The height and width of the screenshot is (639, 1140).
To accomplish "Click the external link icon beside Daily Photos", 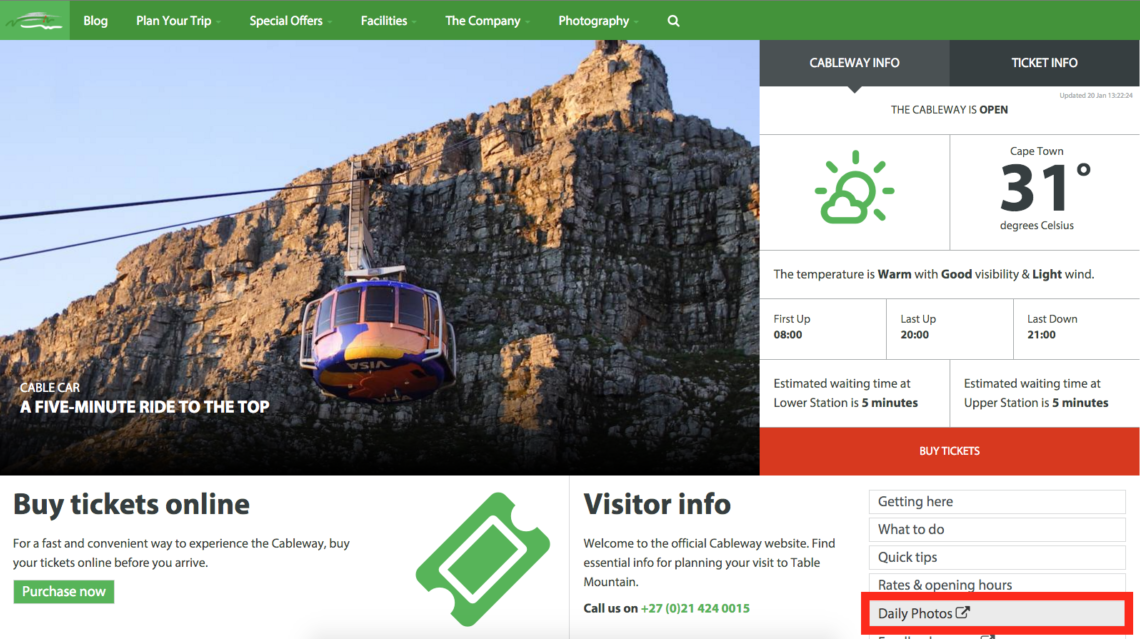I will 963,613.
